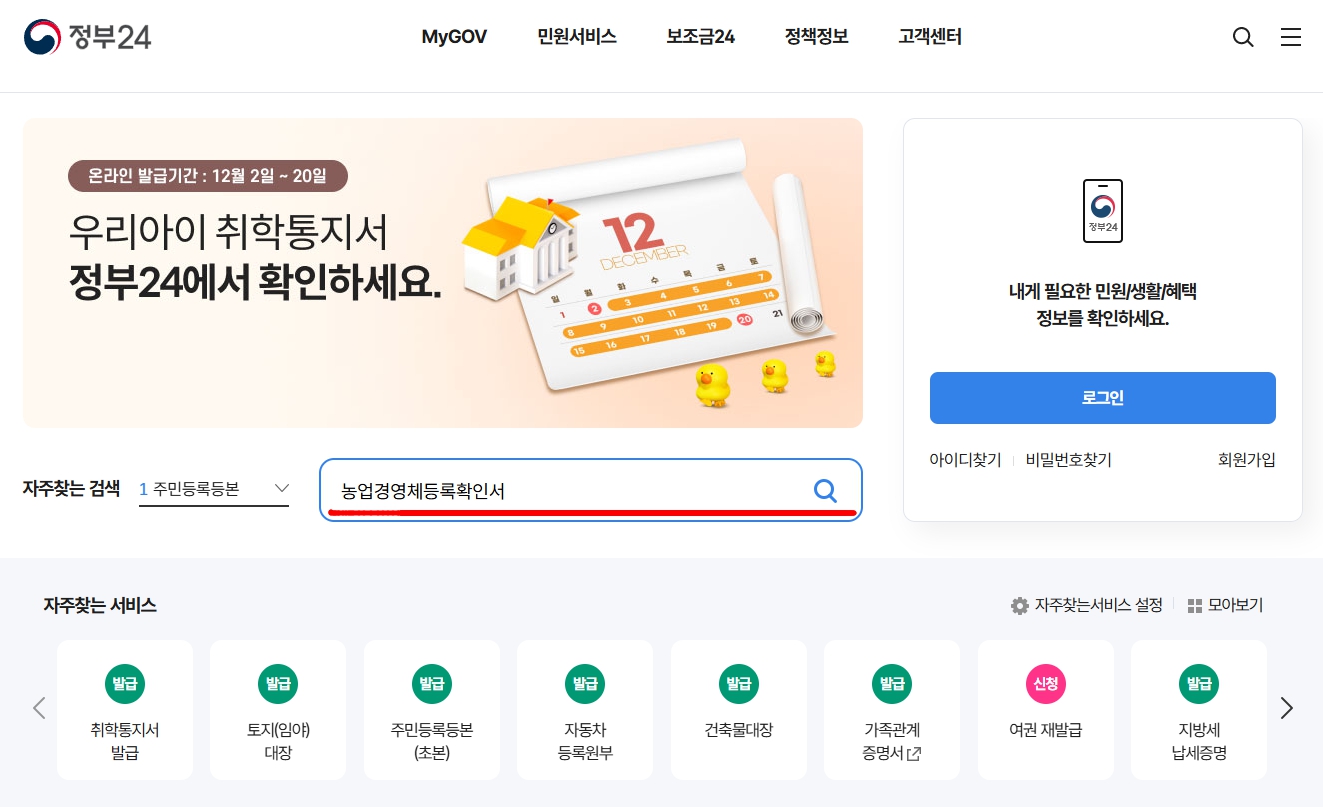This screenshot has width=1323, height=807.
Task: Open the 지방세 납세증명 service icon
Action: pos(1199,710)
